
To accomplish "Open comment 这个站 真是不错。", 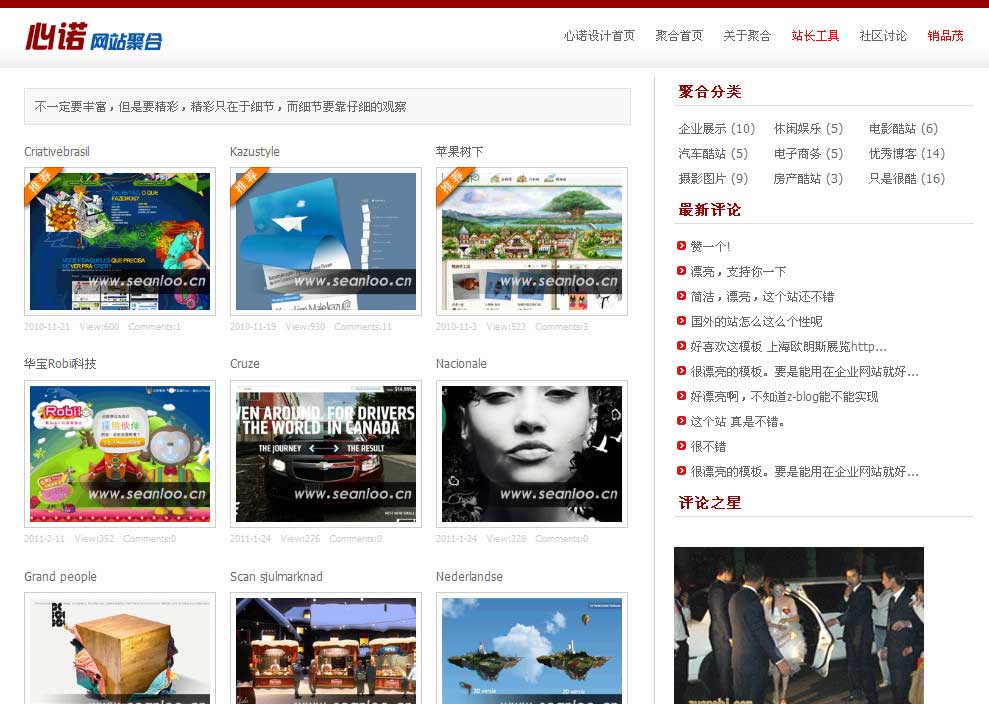I will pyautogui.click(x=737, y=422).
